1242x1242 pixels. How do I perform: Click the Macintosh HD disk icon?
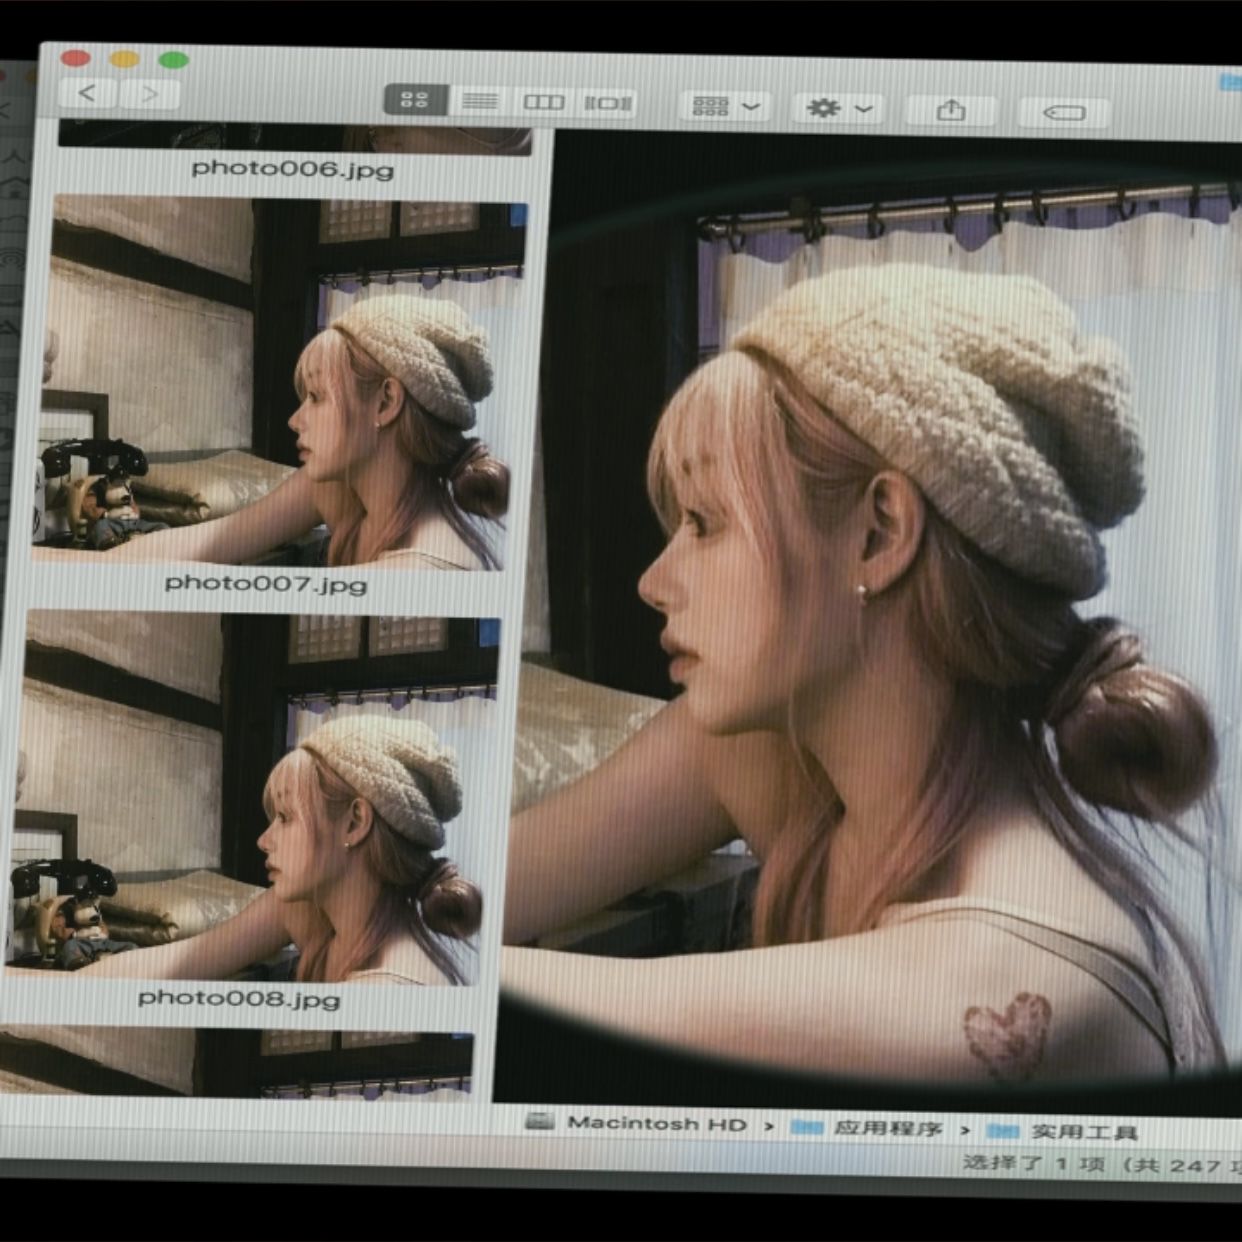[540, 1121]
